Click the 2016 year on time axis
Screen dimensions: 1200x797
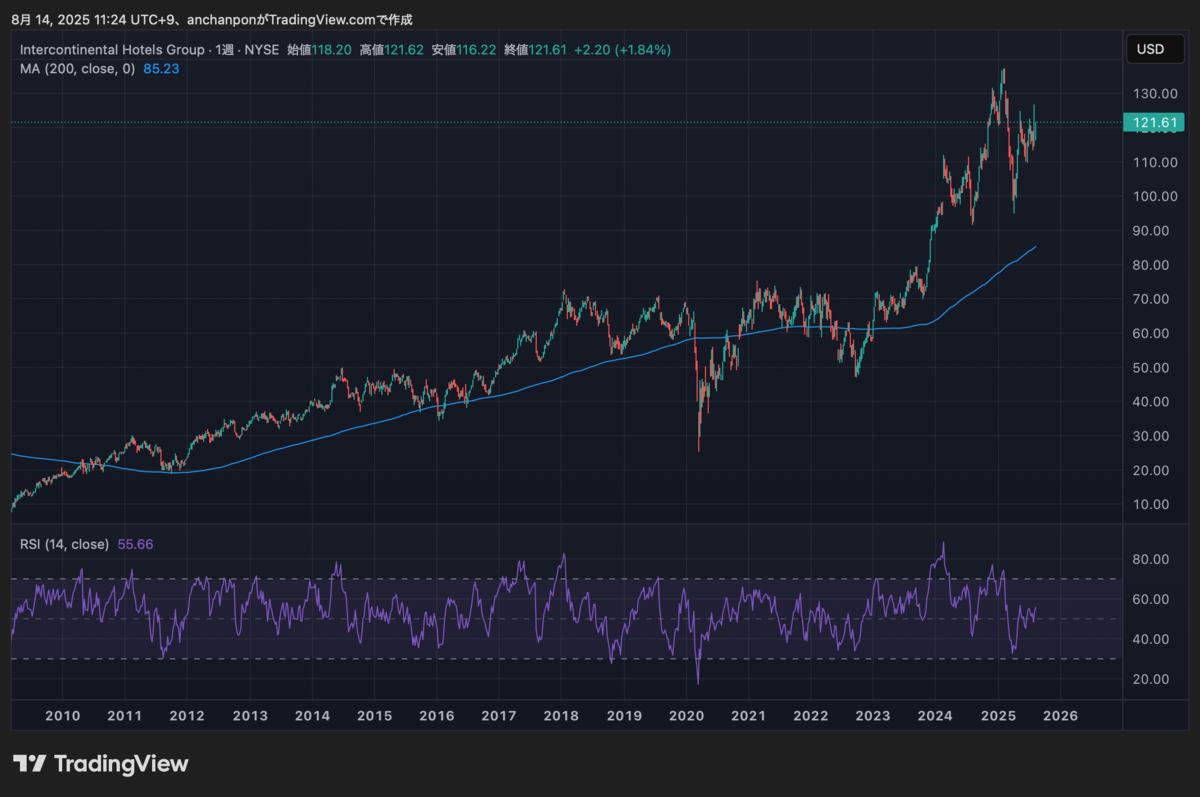pos(436,716)
